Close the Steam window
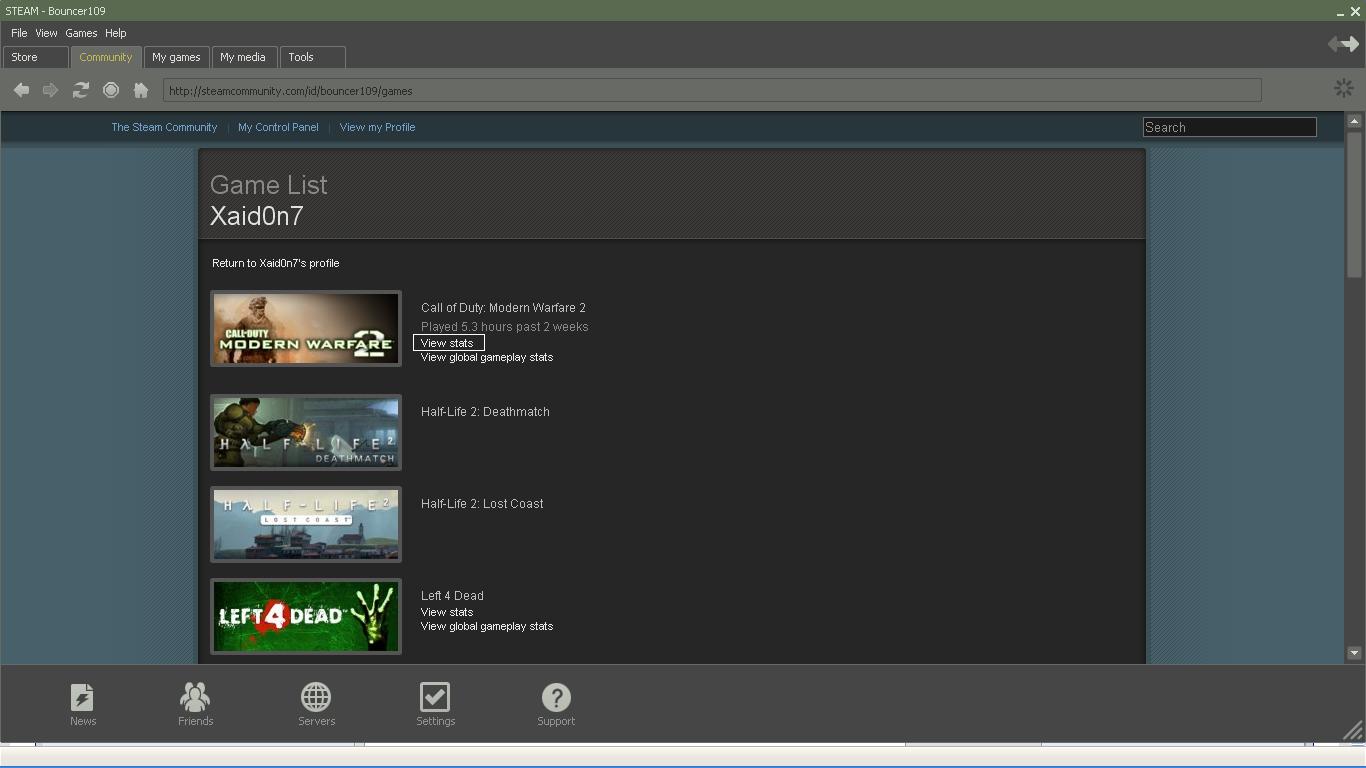Viewport: 1366px width, 768px height. click(x=1355, y=12)
